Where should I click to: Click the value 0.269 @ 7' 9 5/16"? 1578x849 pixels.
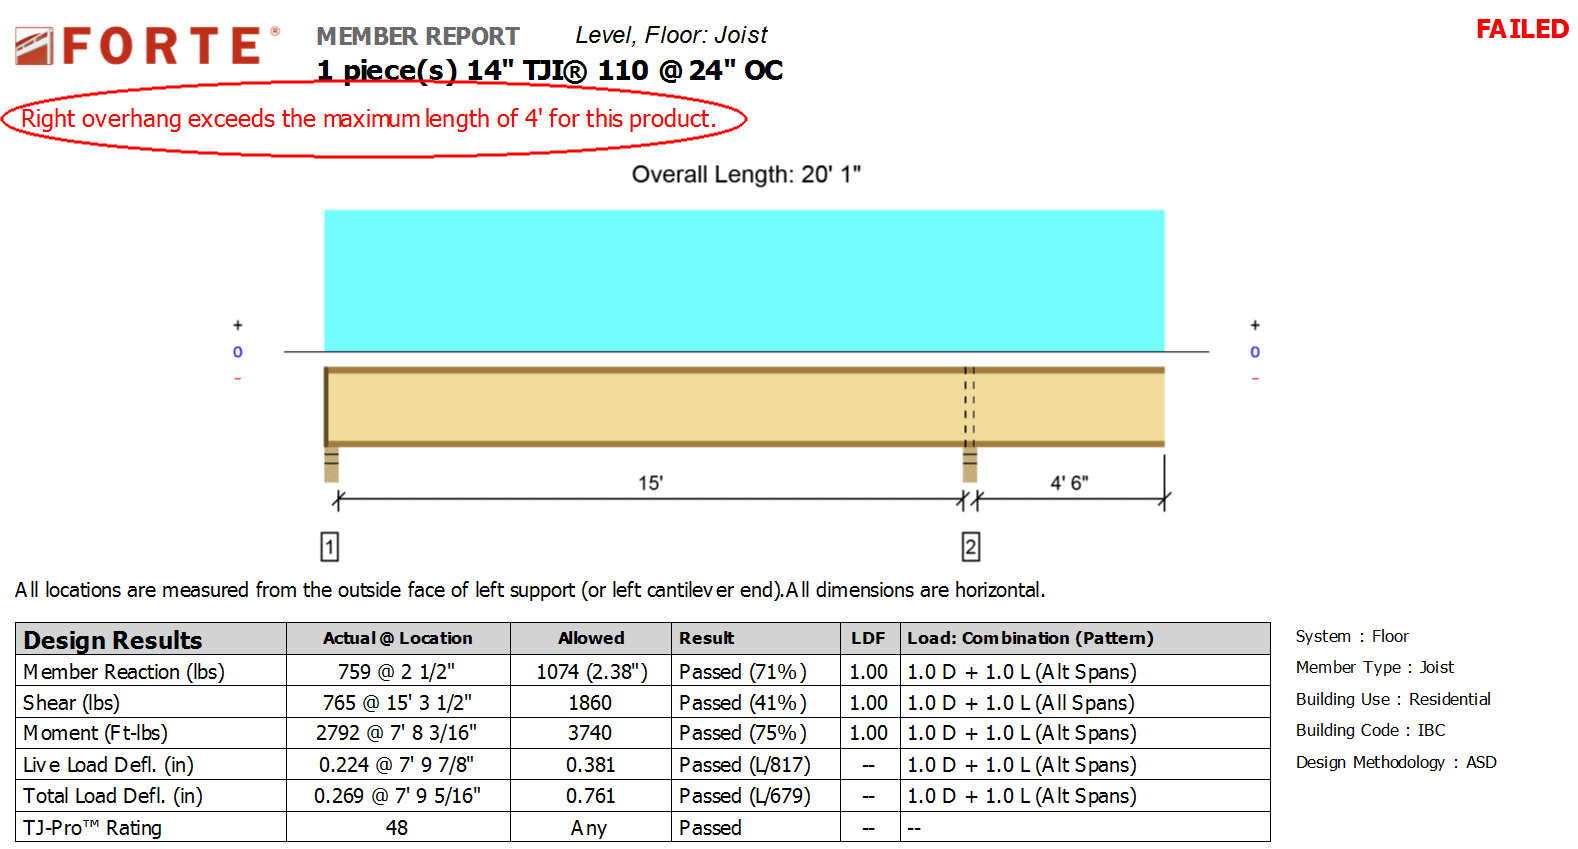tap(397, 796)
